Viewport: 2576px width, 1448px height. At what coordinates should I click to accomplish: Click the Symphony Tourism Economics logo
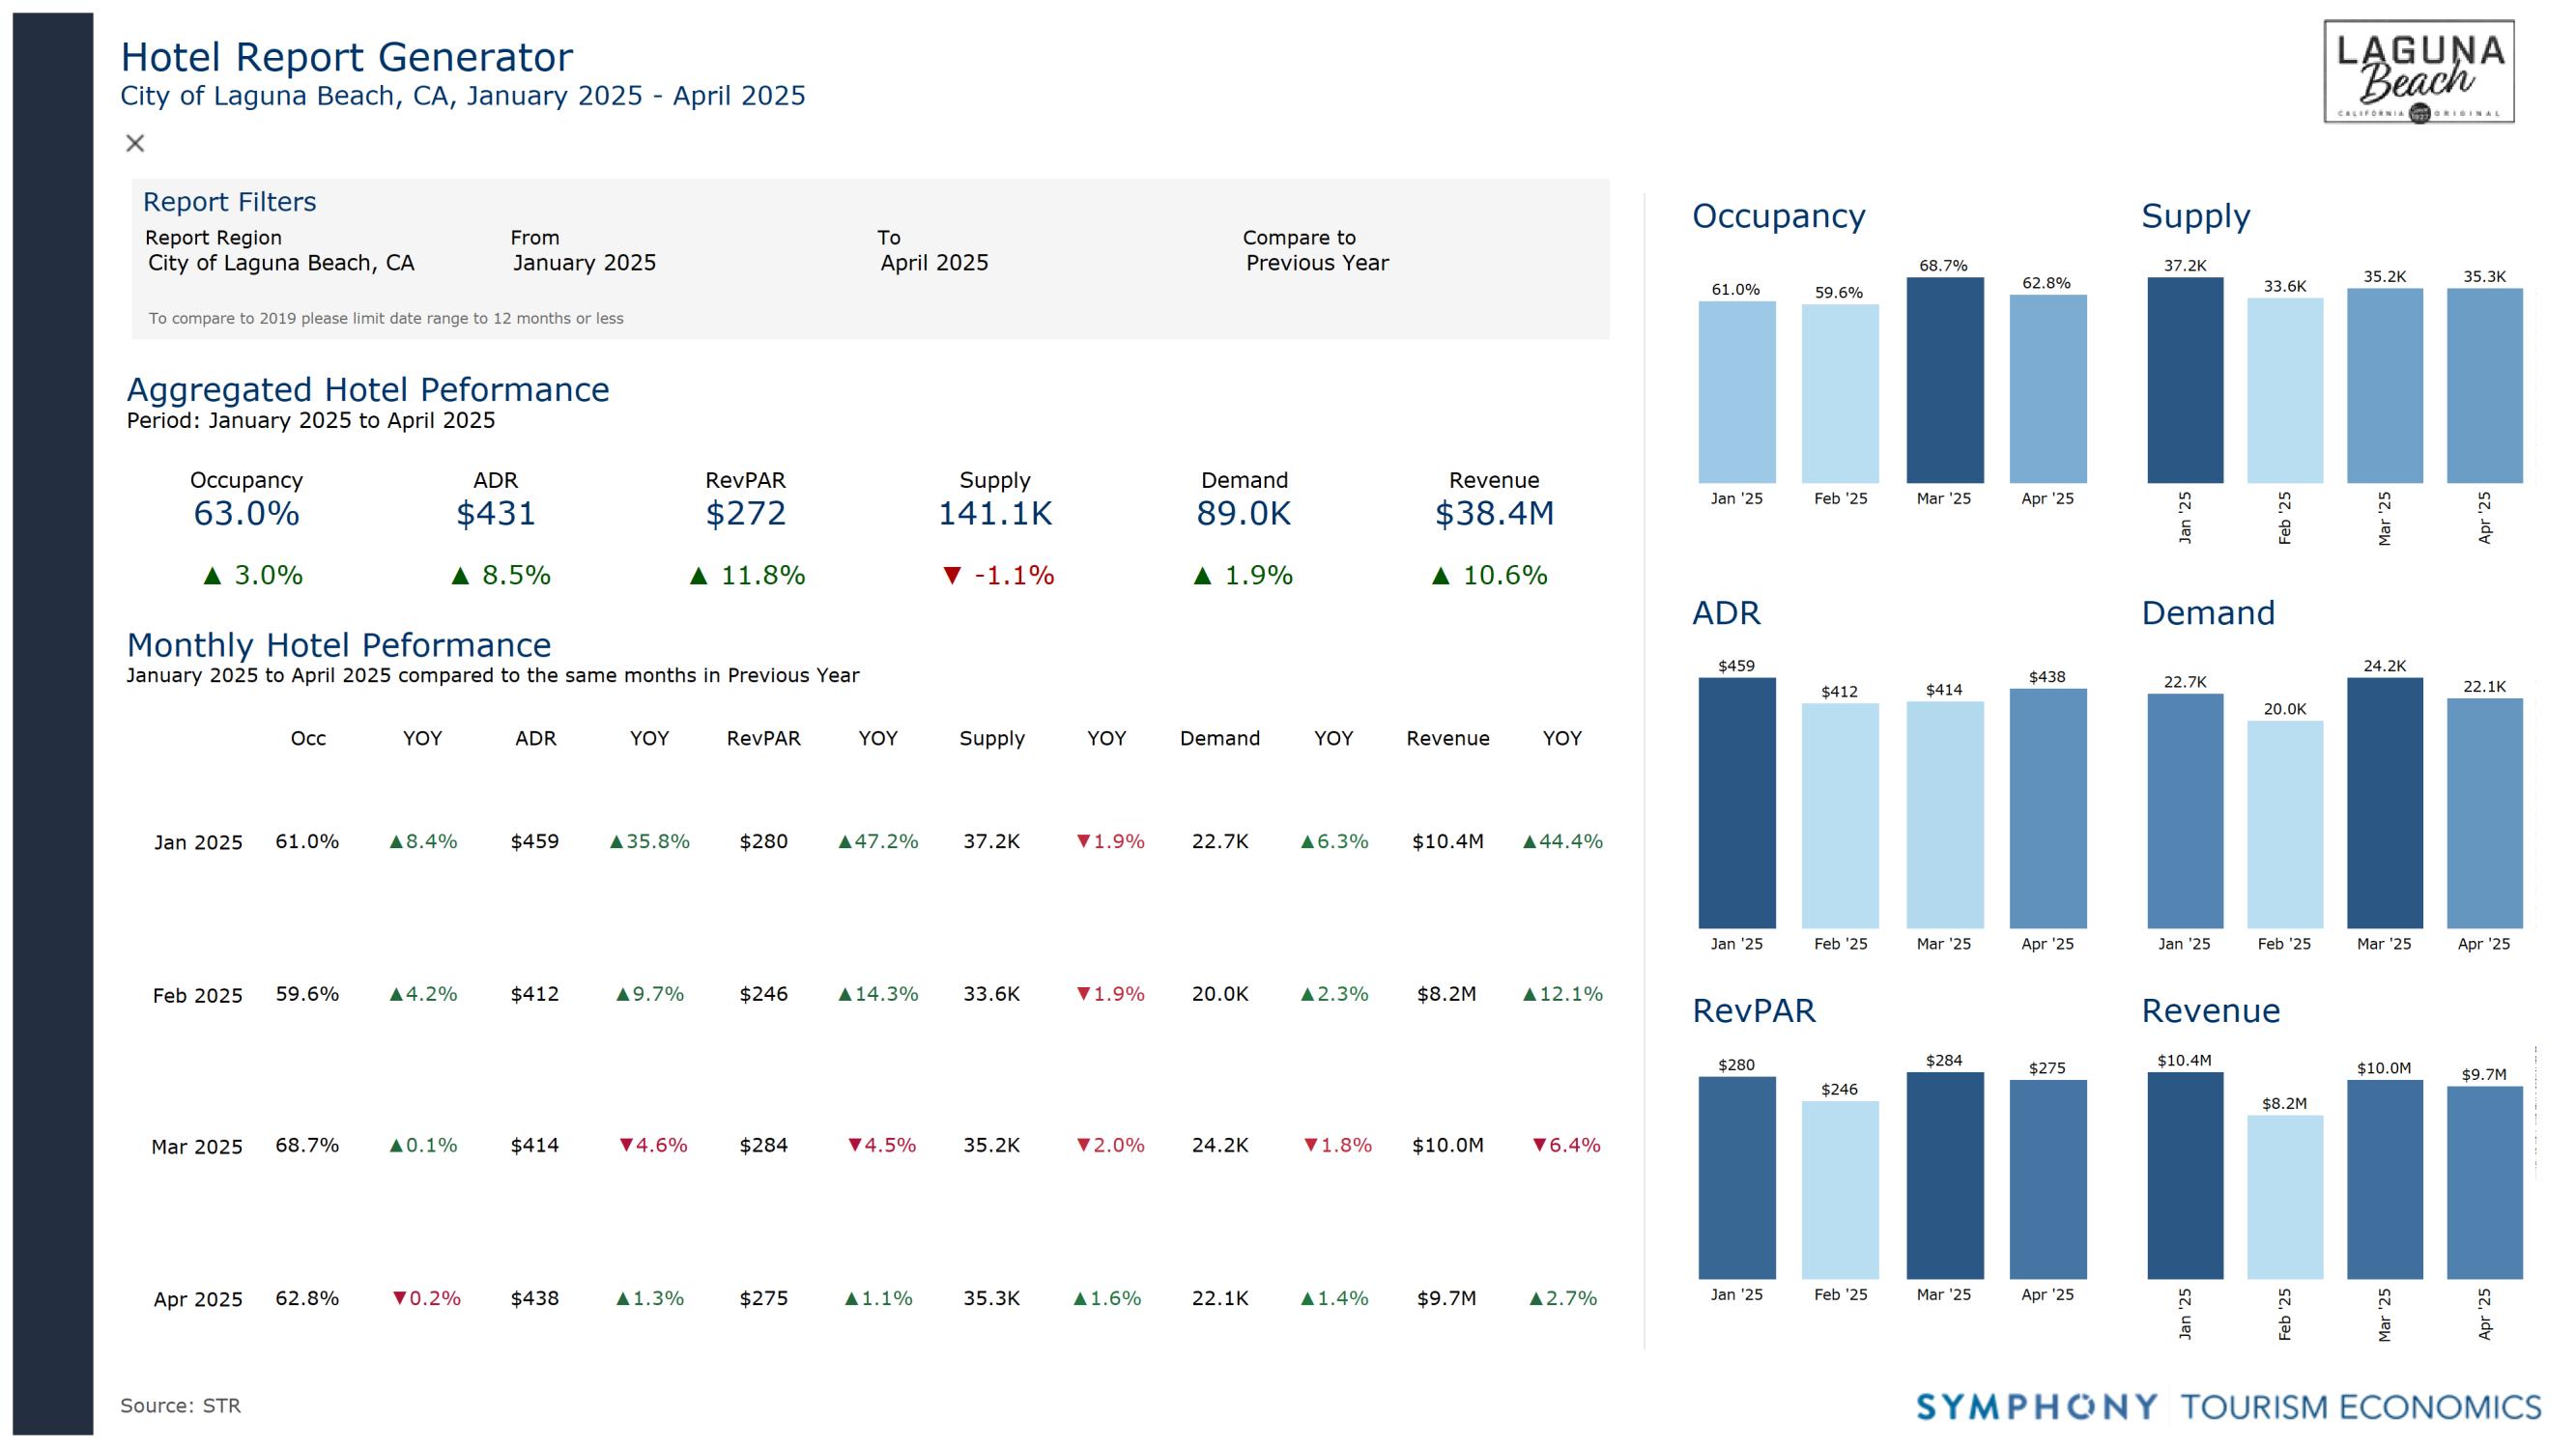2227,1406
